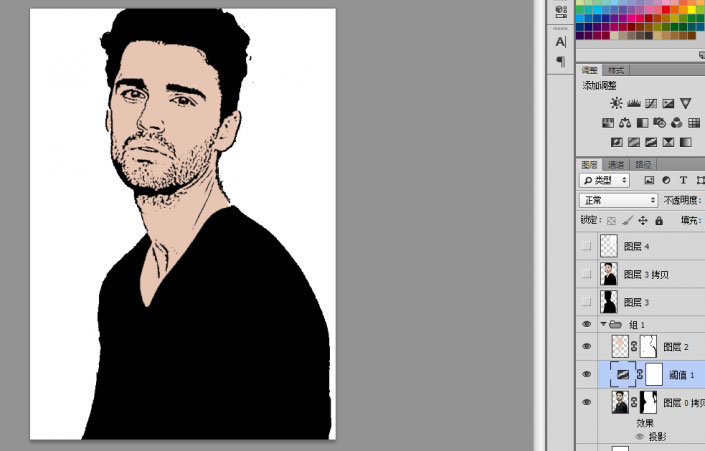Pick the red swatch in Swatches

[666, 9]
